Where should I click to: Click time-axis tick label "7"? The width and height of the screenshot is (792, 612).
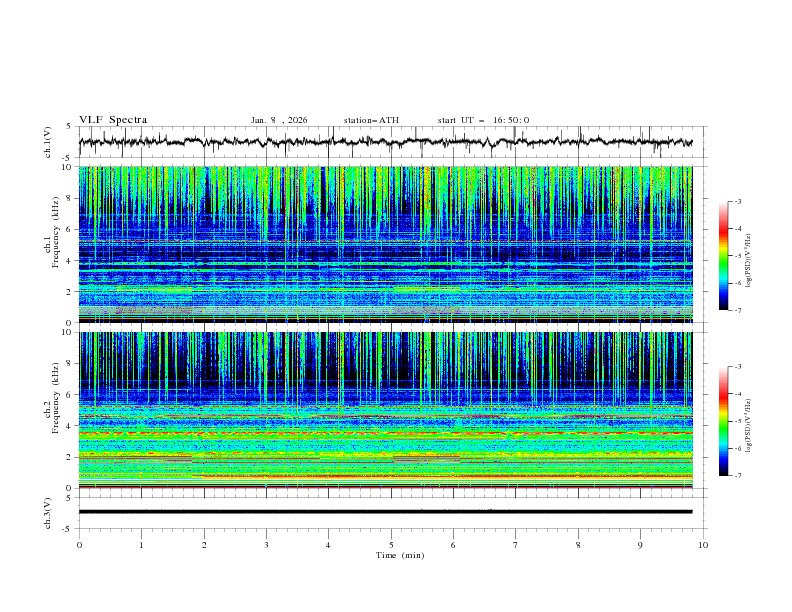coord(516,545)
